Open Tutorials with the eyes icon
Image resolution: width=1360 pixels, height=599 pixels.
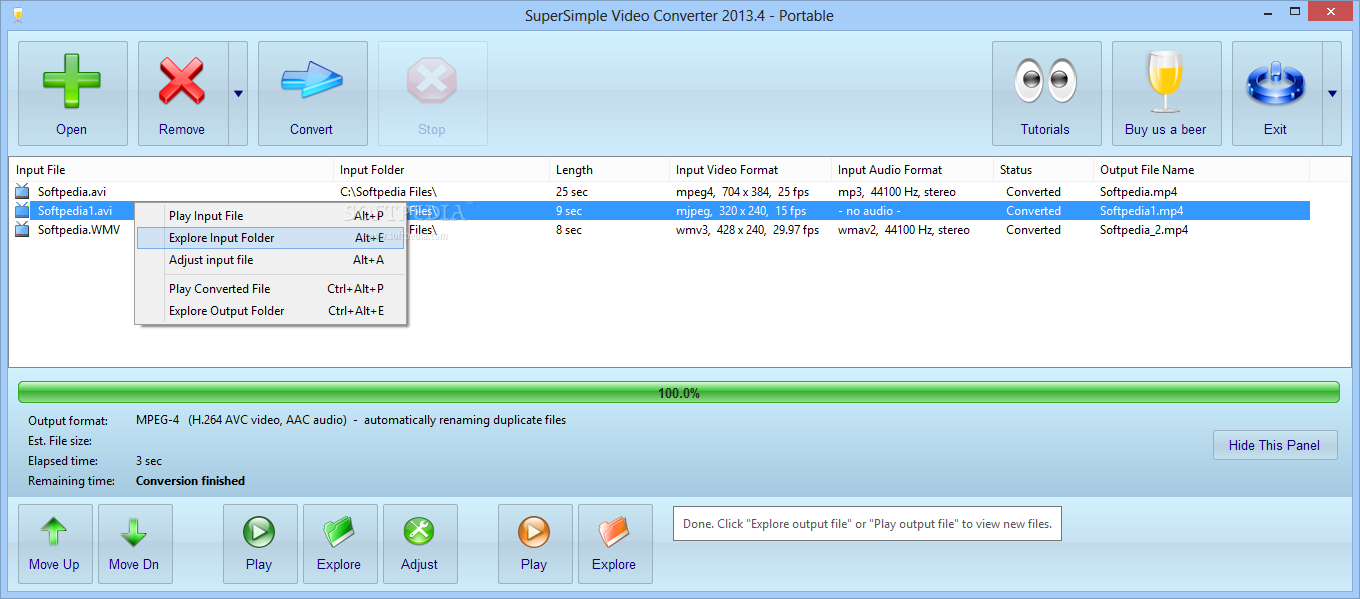(x=1046, y=93)
